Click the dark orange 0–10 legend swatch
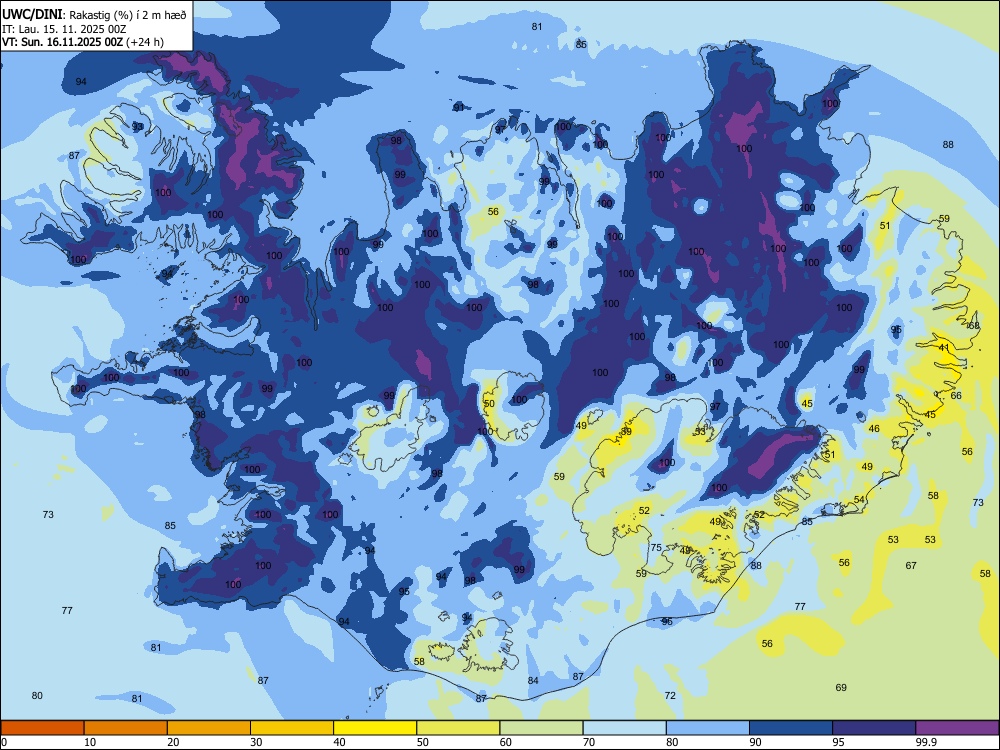Viewport: 1000px width, 750px height. coord(42,728)
